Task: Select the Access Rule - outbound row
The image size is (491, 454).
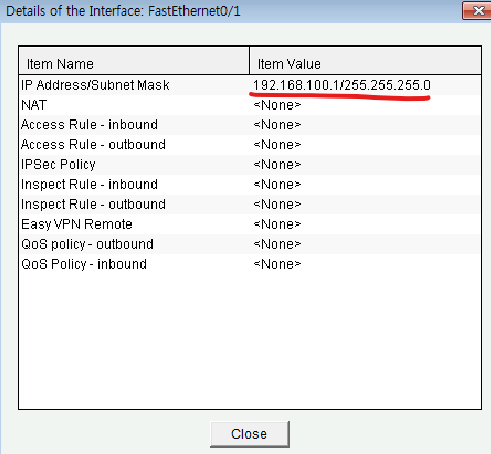Action: click(x=250, y=145)
